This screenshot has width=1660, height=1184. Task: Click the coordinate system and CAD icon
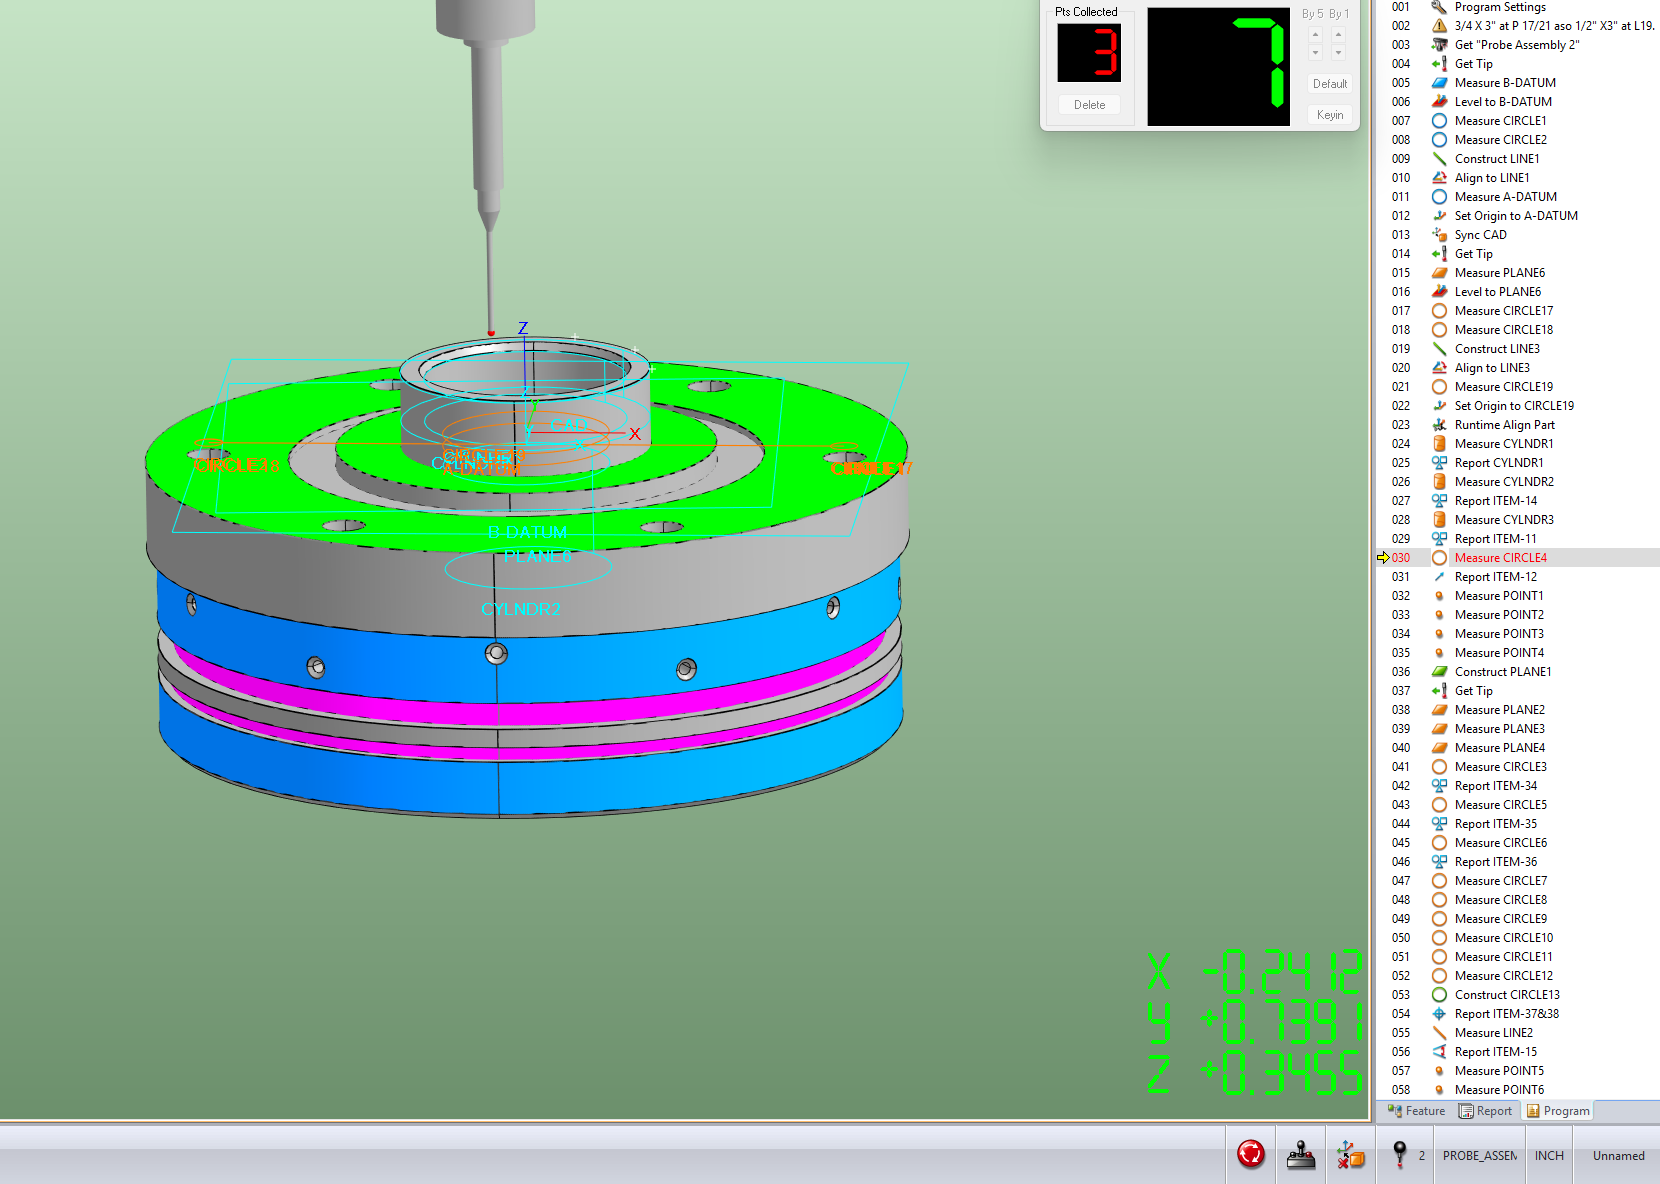point(1350,1154)
